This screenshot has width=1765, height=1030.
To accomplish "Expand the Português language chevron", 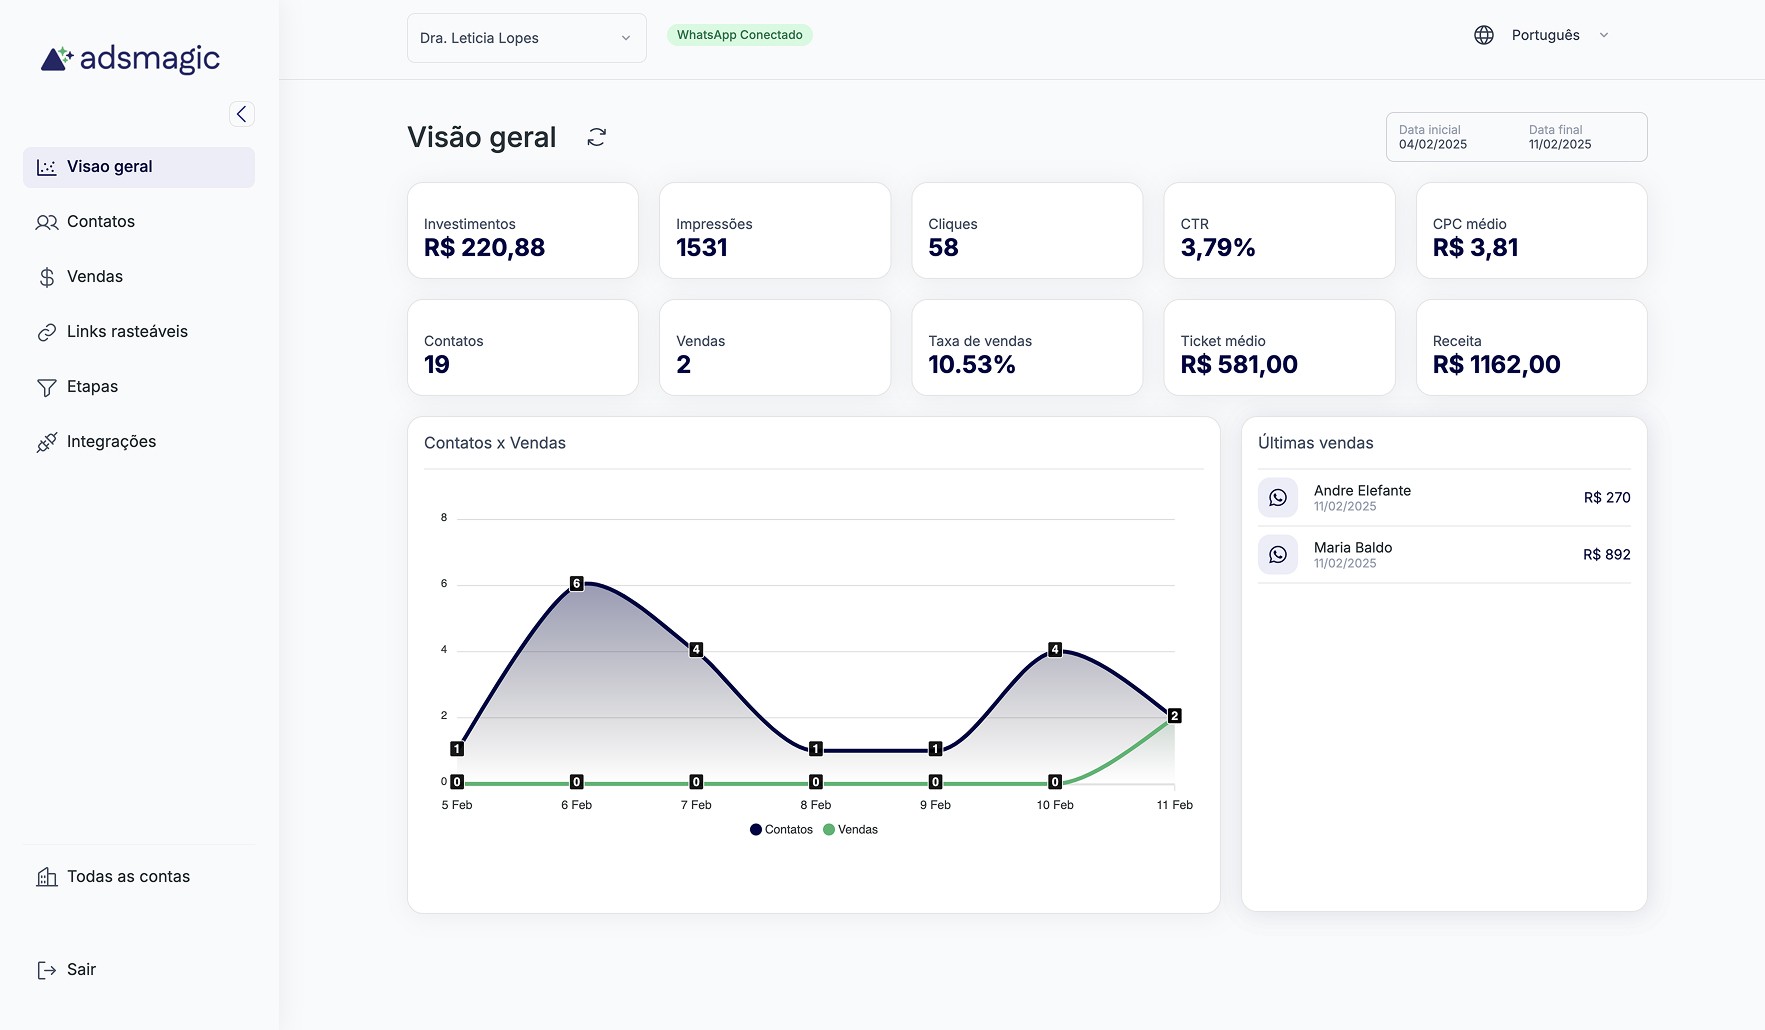I will pyautogui.click(x=1604, y=35).
